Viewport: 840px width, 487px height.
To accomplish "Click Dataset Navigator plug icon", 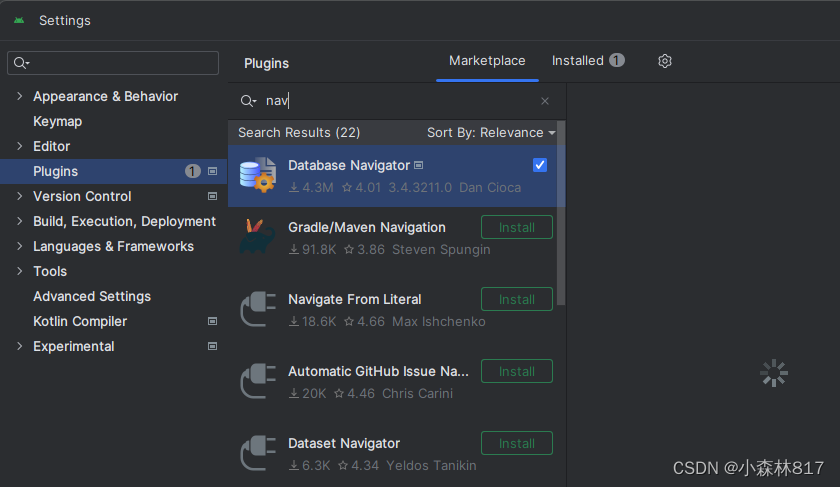I will 258,453.
